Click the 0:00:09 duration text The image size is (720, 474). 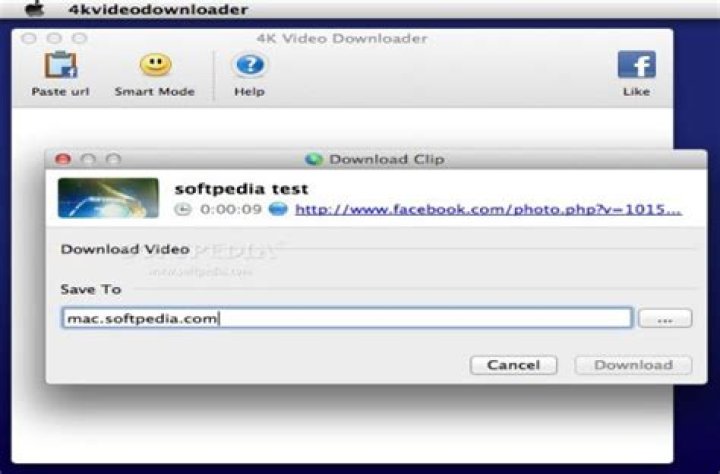click(x=231, y=209)
